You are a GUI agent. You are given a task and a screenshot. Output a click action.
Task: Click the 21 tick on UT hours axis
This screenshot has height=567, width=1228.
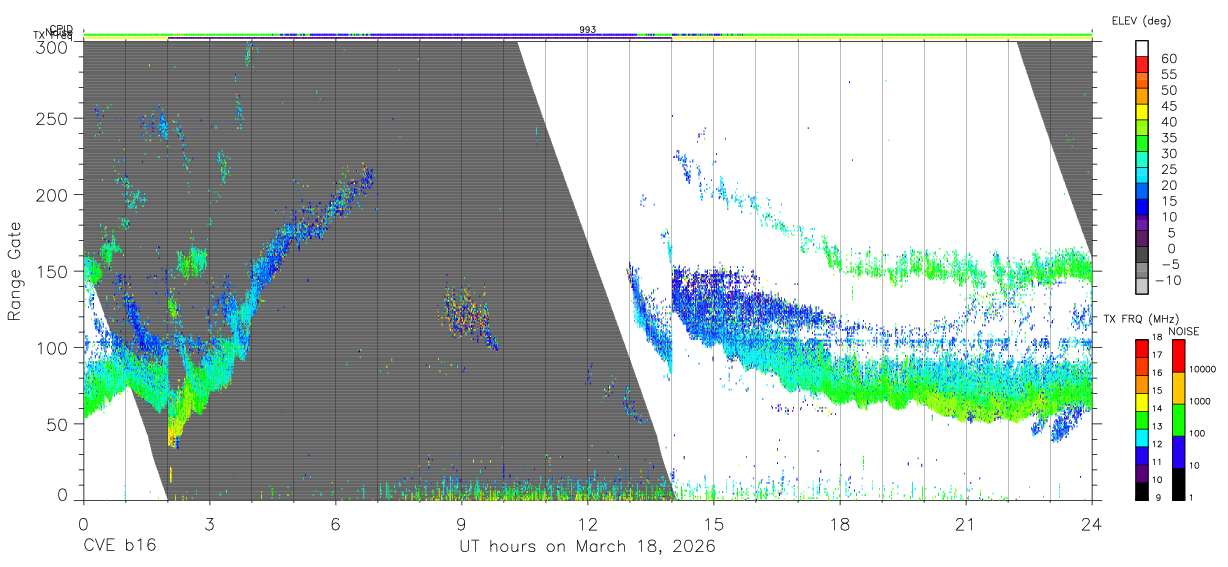966,524
